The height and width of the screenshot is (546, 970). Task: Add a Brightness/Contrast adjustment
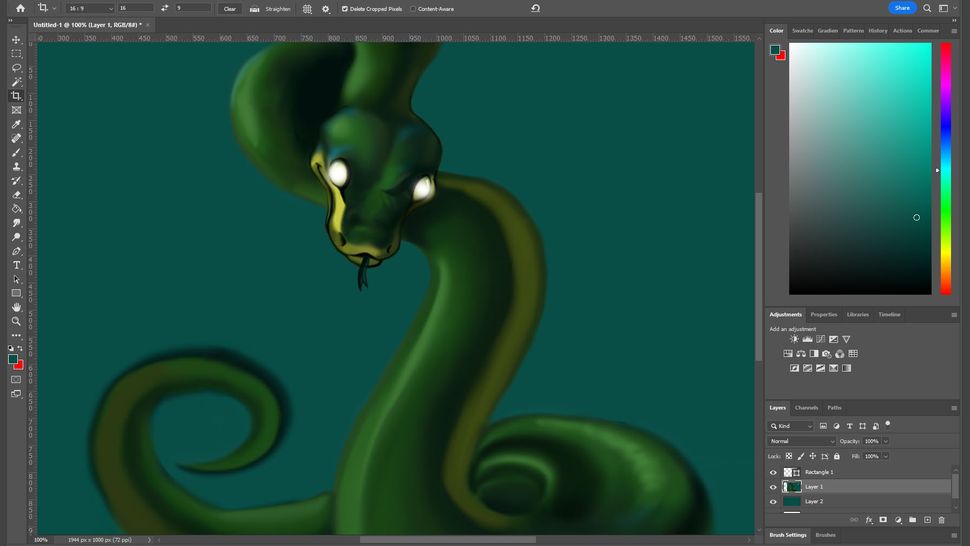click(x=794, y=339)
